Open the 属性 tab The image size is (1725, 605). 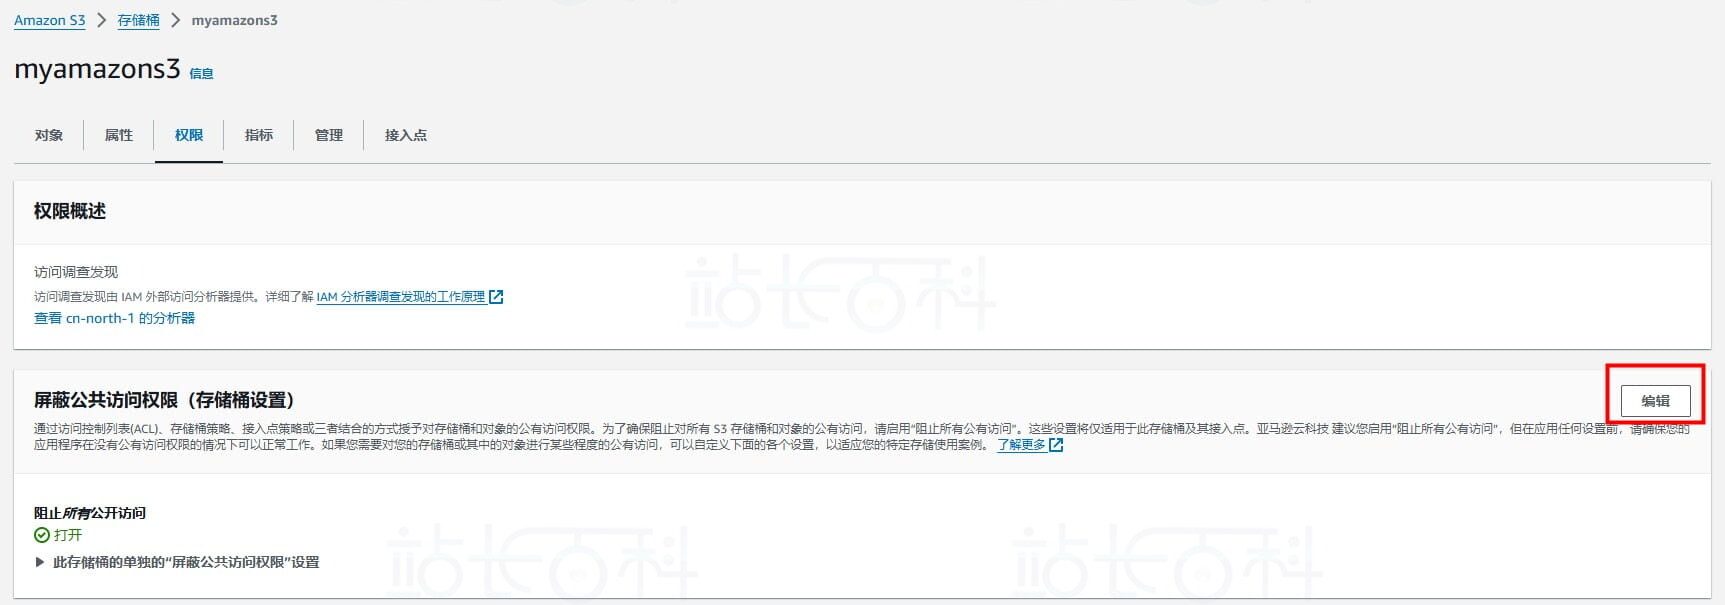point(119,135)
